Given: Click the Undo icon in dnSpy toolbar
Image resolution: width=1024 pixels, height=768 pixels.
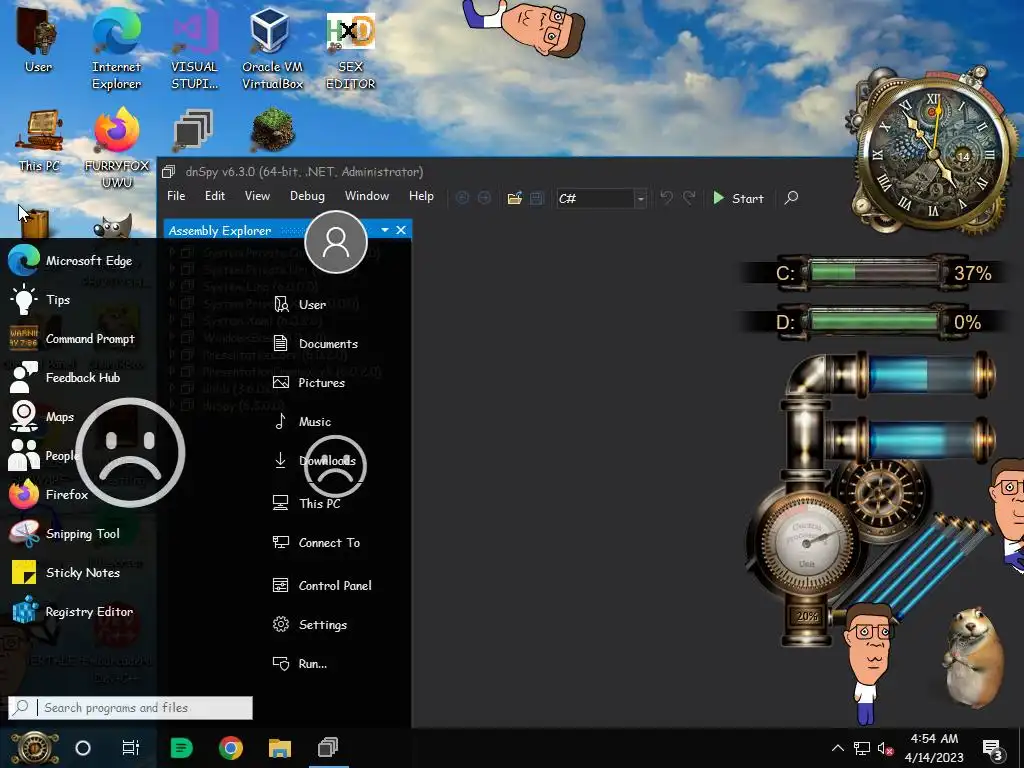Looking at the screenshot, I should [x=666, y=198].
